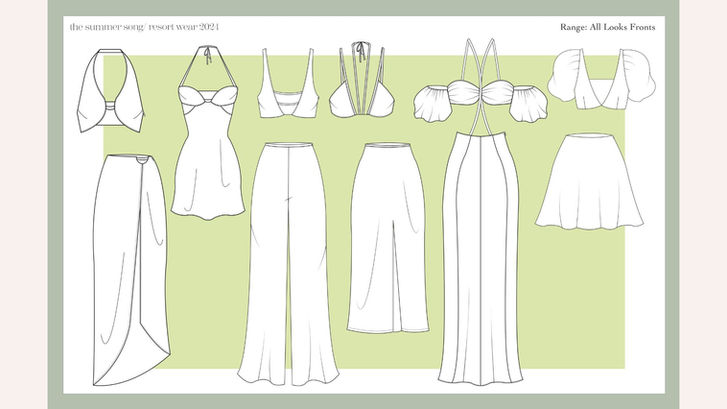Select the puff sleeve wrap crop top
Image resolution: width=727 pixels, height=409 pixels.
click(602, 79)
